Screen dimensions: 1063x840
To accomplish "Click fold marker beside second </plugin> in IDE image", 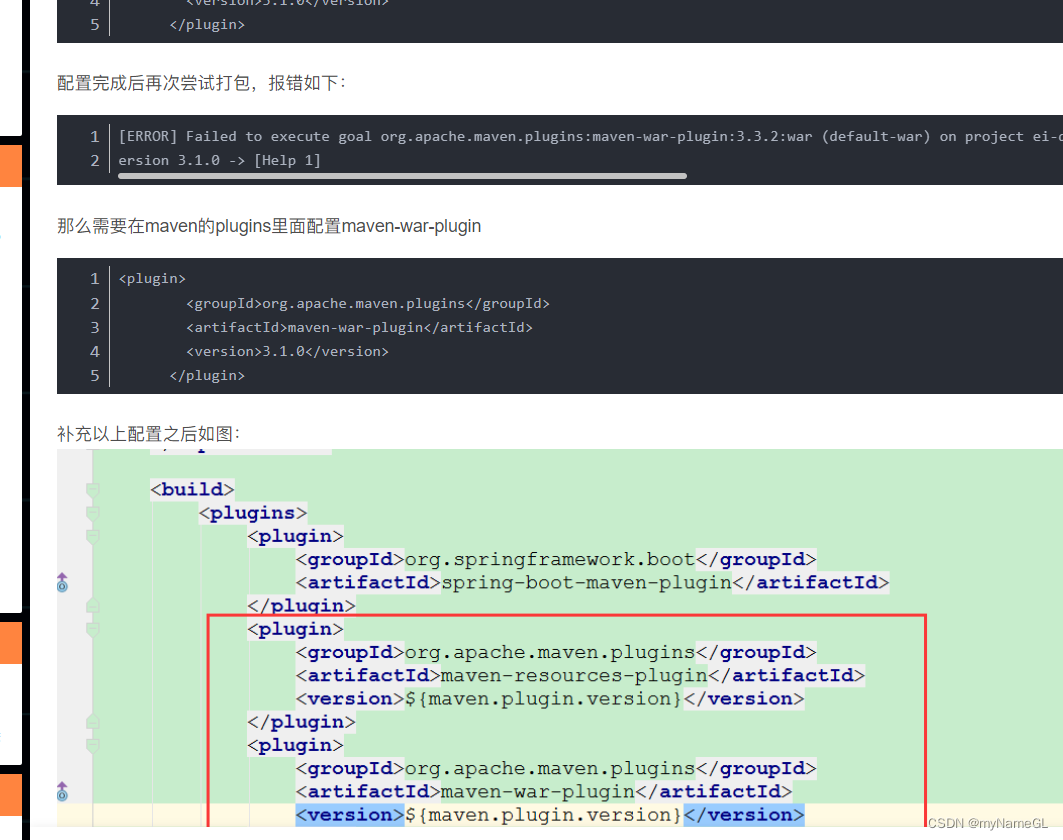I will [x=93, y=722].
